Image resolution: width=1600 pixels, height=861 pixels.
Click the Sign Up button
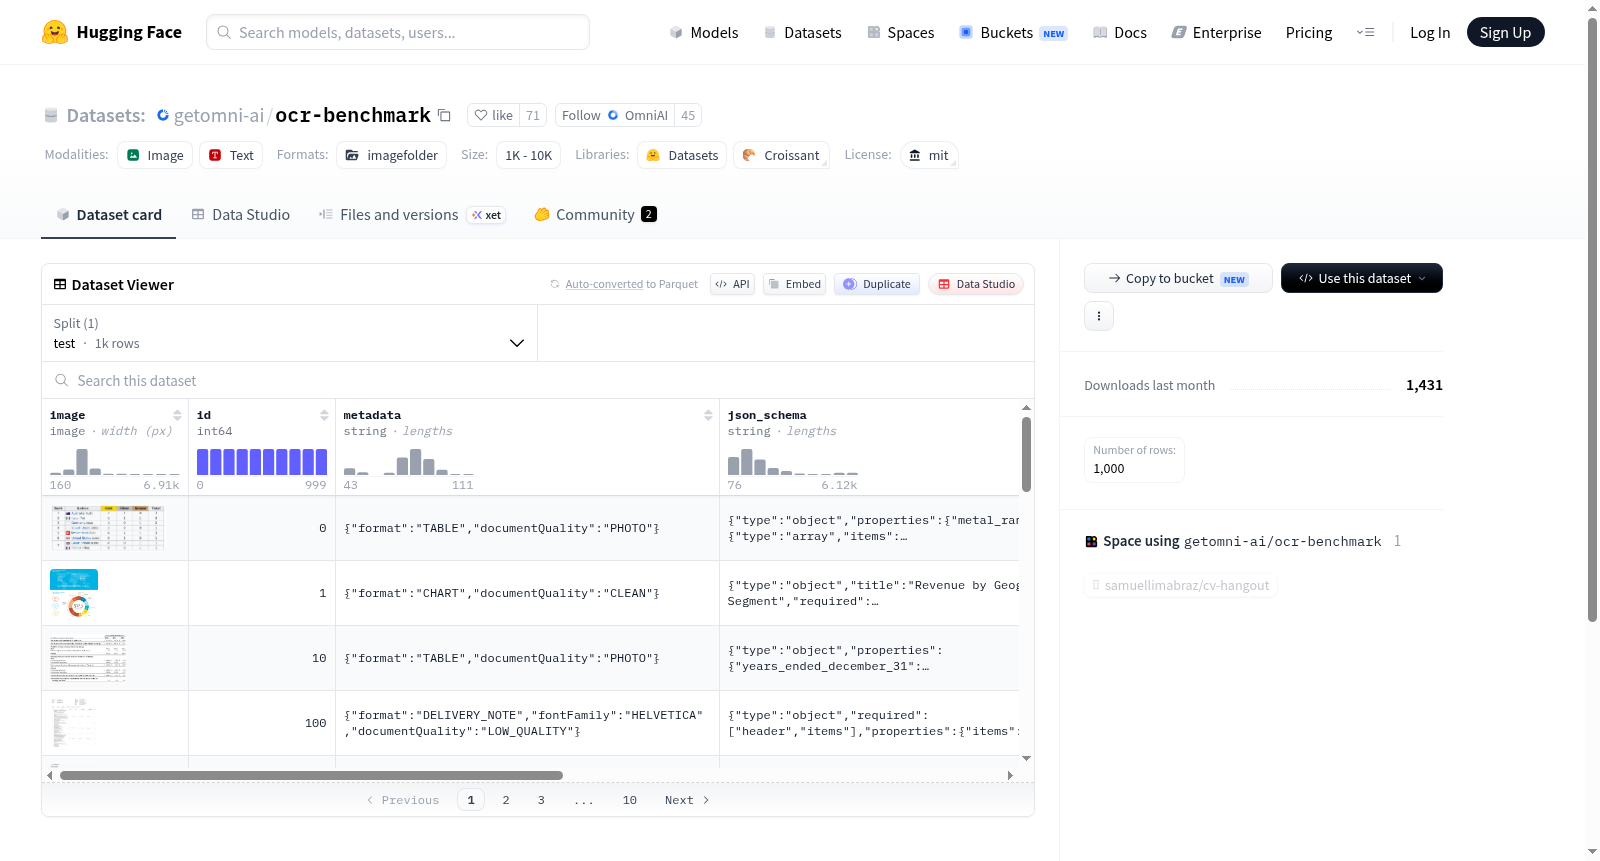(x=1505, y=32)
